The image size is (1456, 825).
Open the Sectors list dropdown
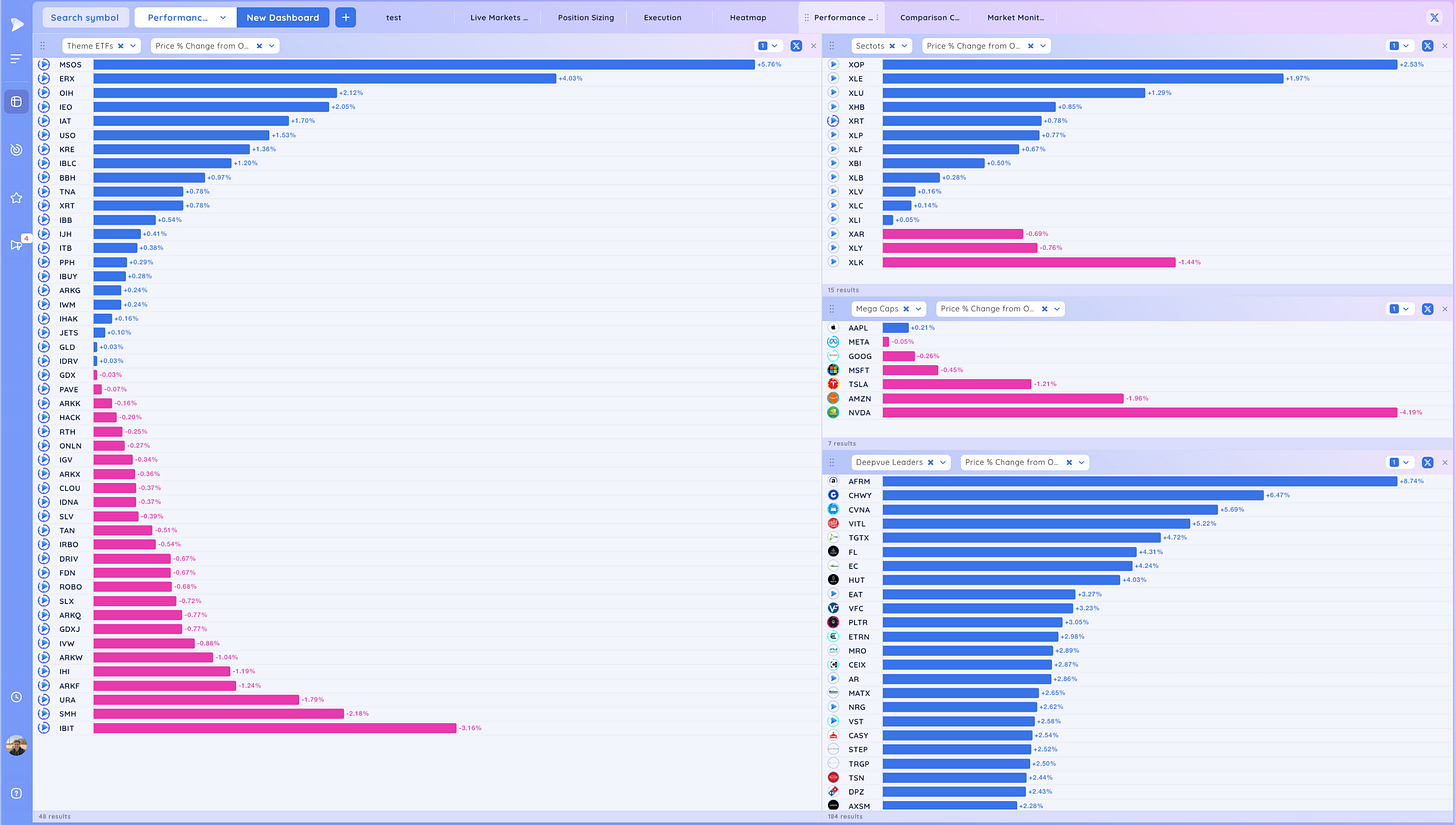905,46
